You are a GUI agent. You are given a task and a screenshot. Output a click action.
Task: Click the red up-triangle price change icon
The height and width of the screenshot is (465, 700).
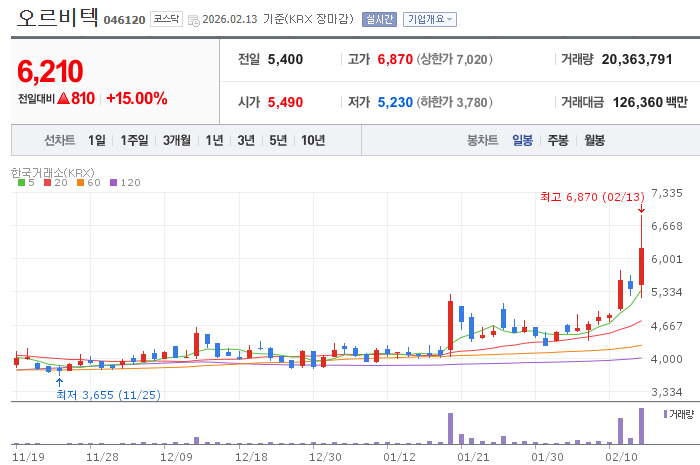(x=63, y=98)
